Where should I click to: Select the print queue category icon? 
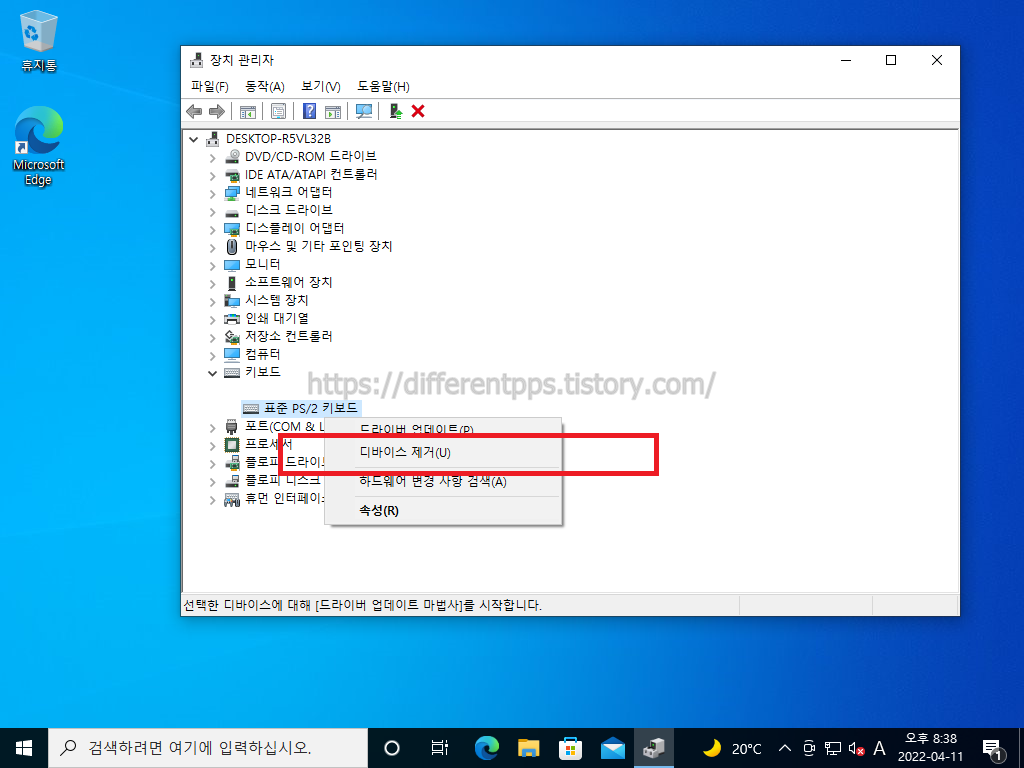pos(232,319)
